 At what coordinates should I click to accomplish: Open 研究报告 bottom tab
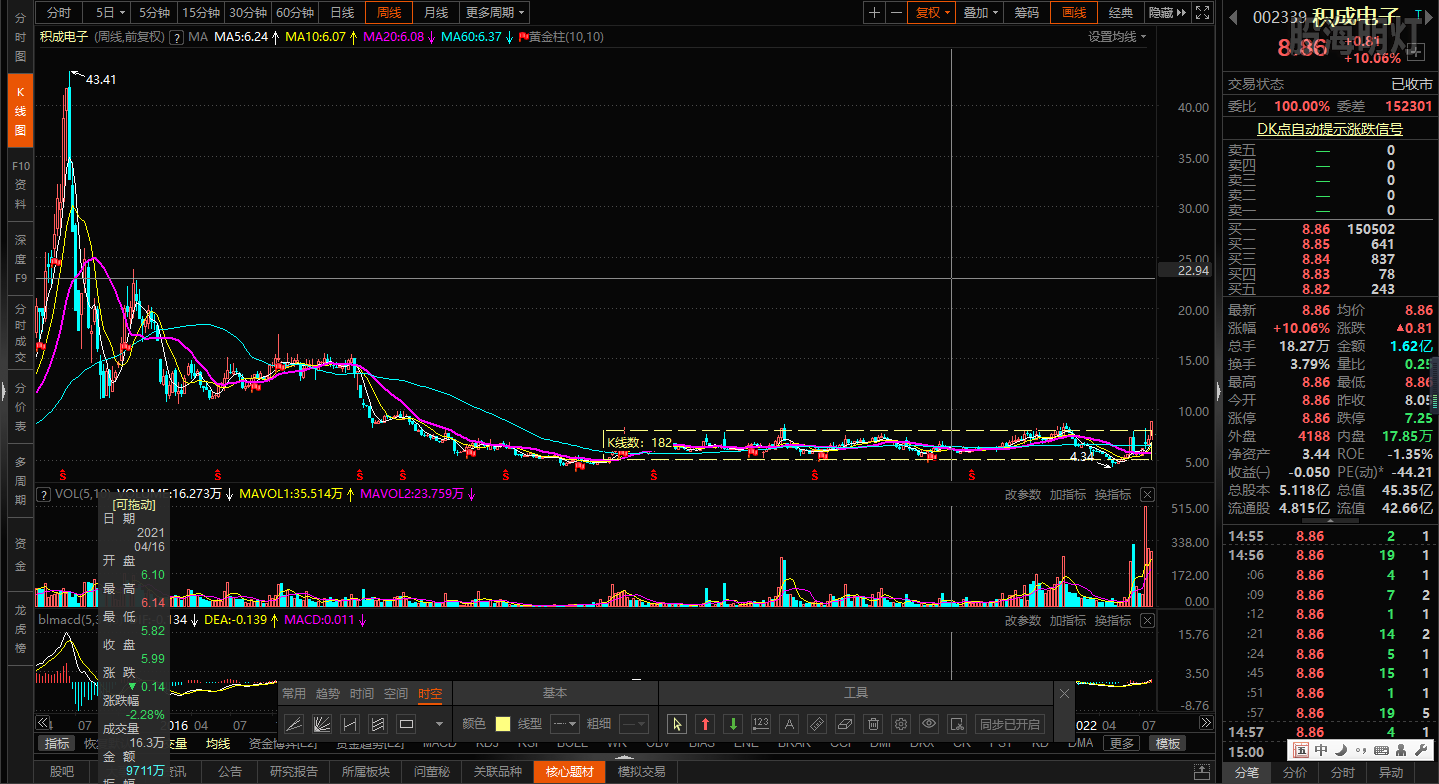pos(294,772)
